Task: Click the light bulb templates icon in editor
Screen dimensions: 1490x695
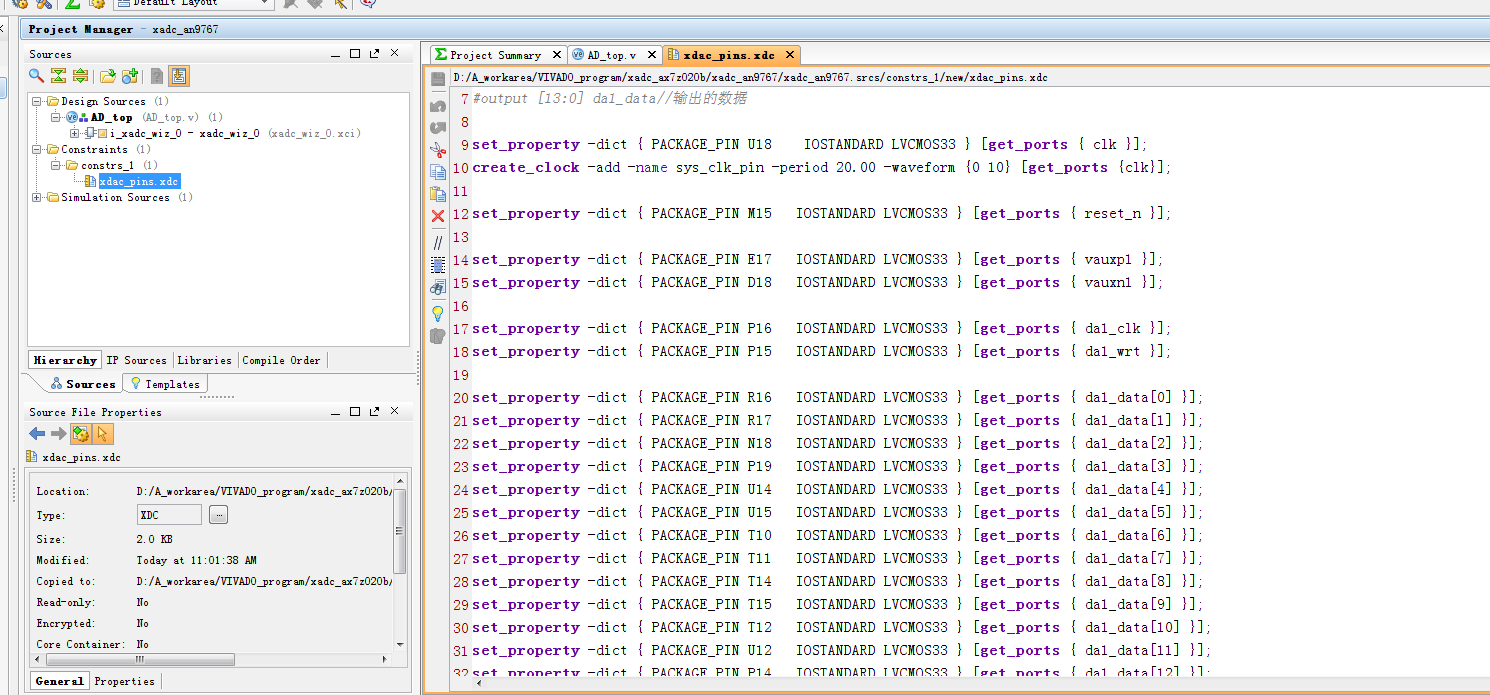Action: [x=438, y=313]
